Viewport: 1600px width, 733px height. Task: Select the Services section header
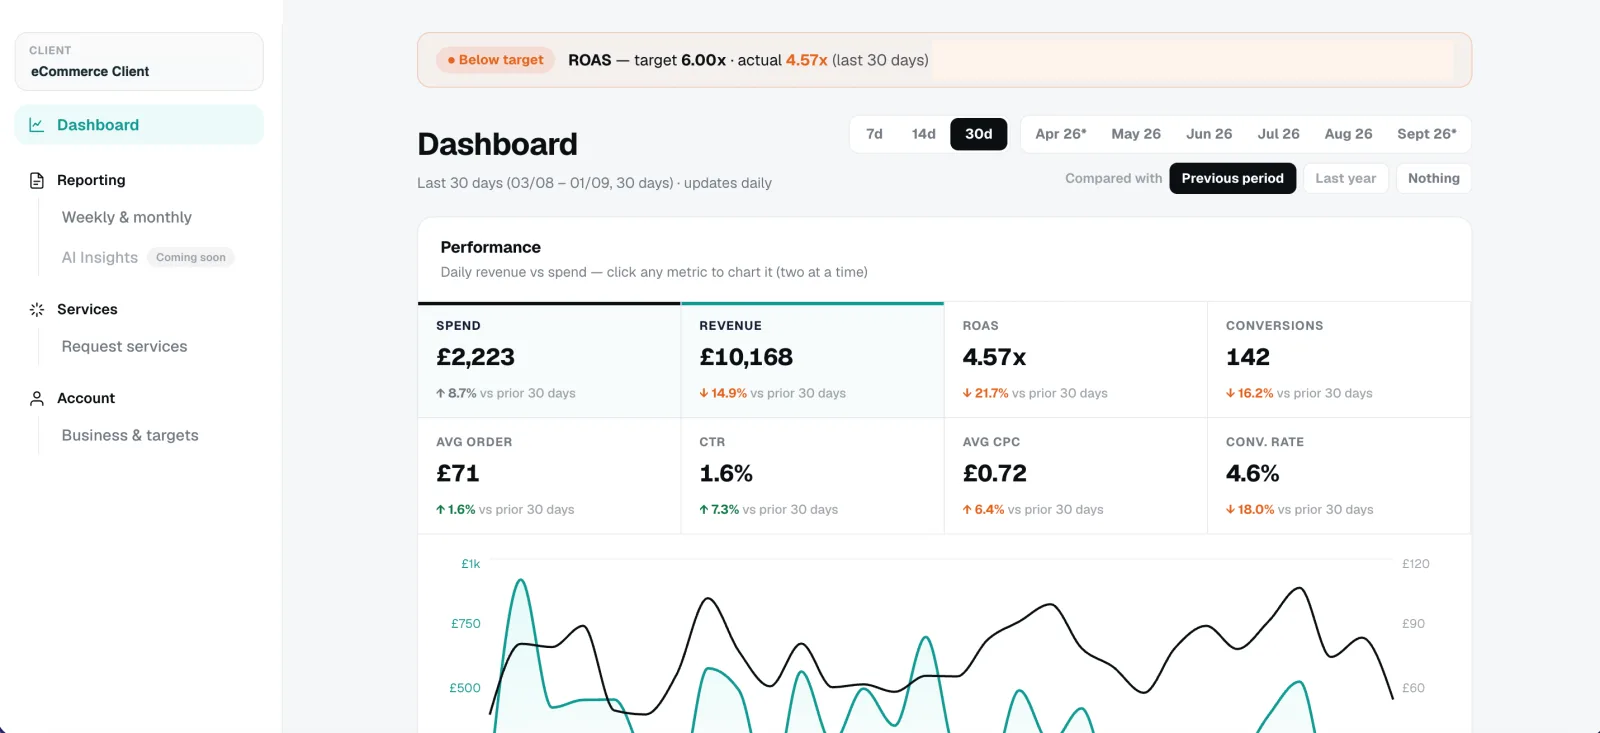click(x=87, y=309)
